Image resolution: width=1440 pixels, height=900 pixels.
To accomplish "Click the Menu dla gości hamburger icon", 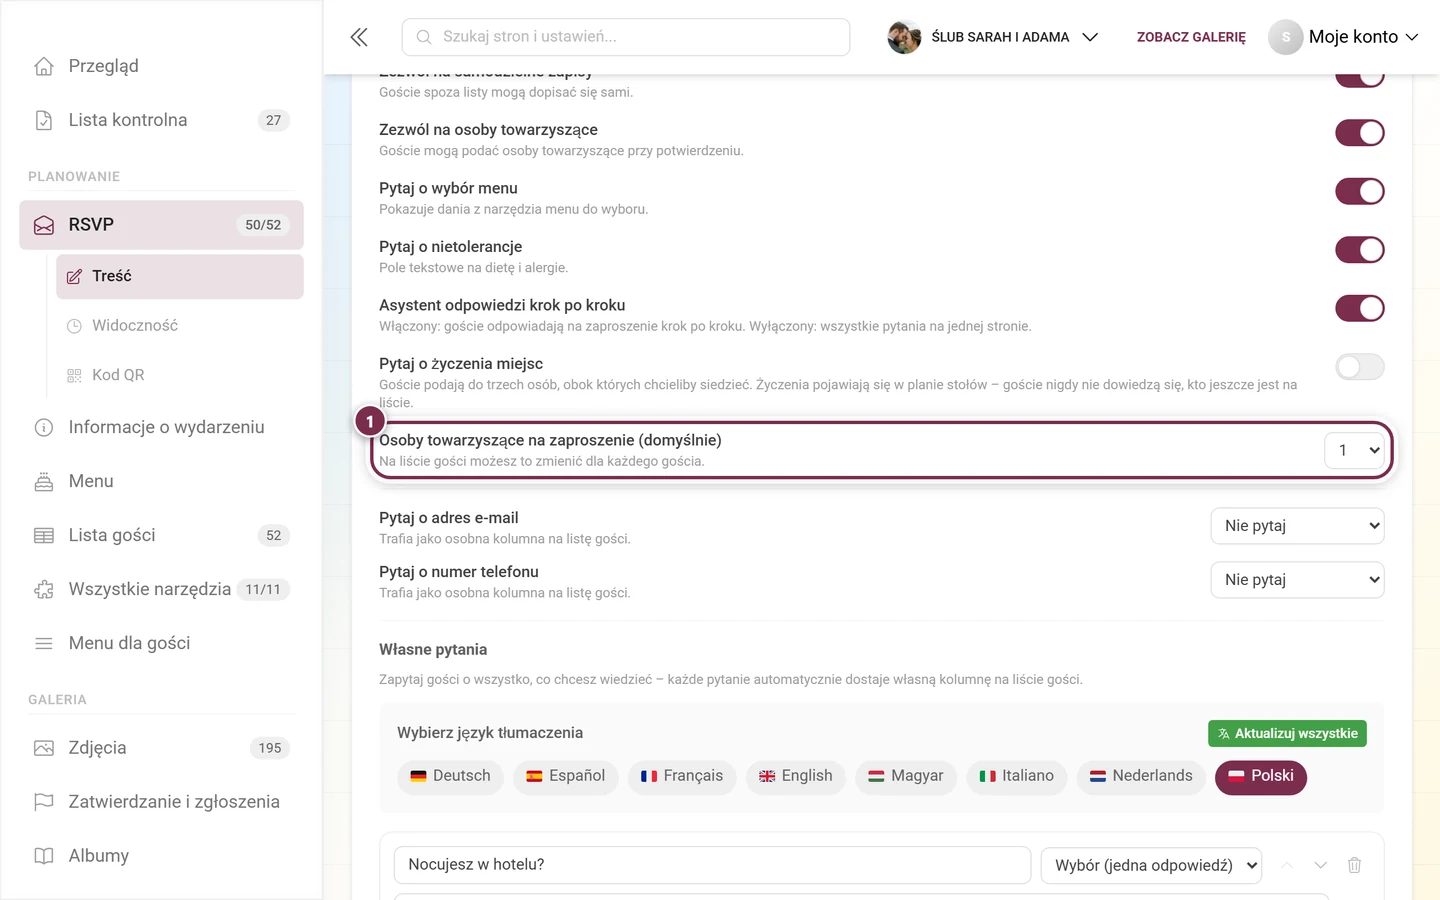I will [x=44, y=643].
